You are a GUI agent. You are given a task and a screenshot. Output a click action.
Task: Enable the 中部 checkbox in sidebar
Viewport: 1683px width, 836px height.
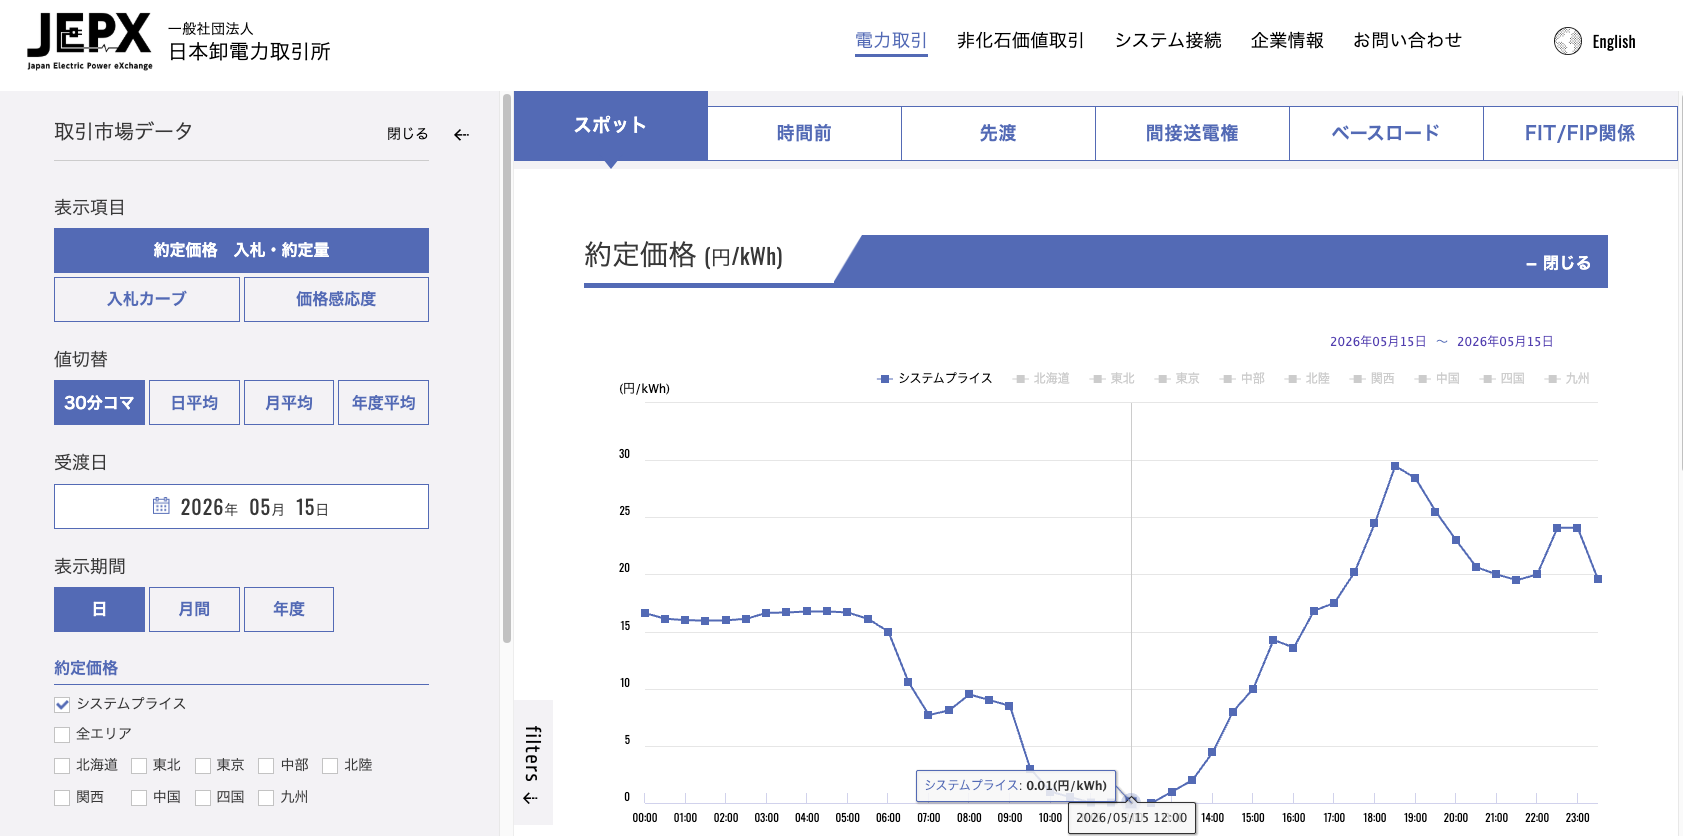(266, 766)
